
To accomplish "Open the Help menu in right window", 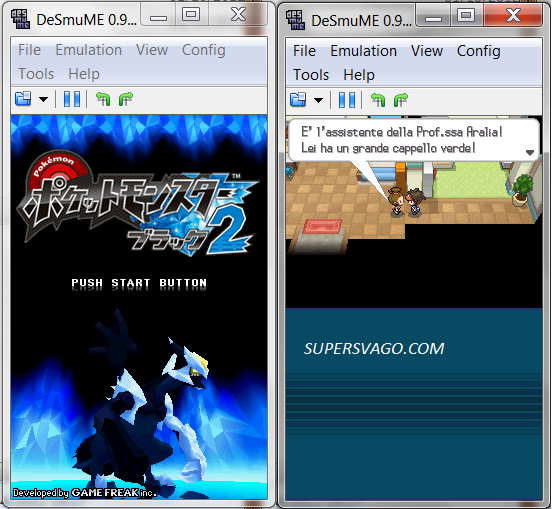I will (359, 75).
